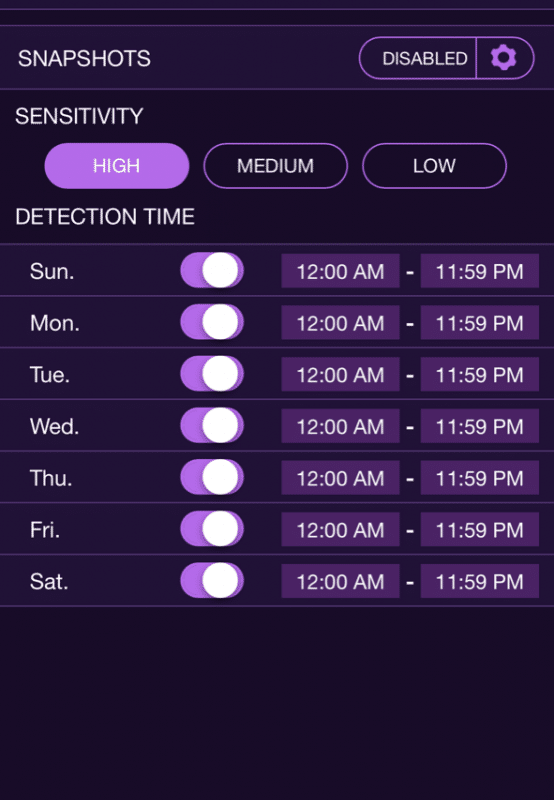Set Friday start time field

coord(340,530)
